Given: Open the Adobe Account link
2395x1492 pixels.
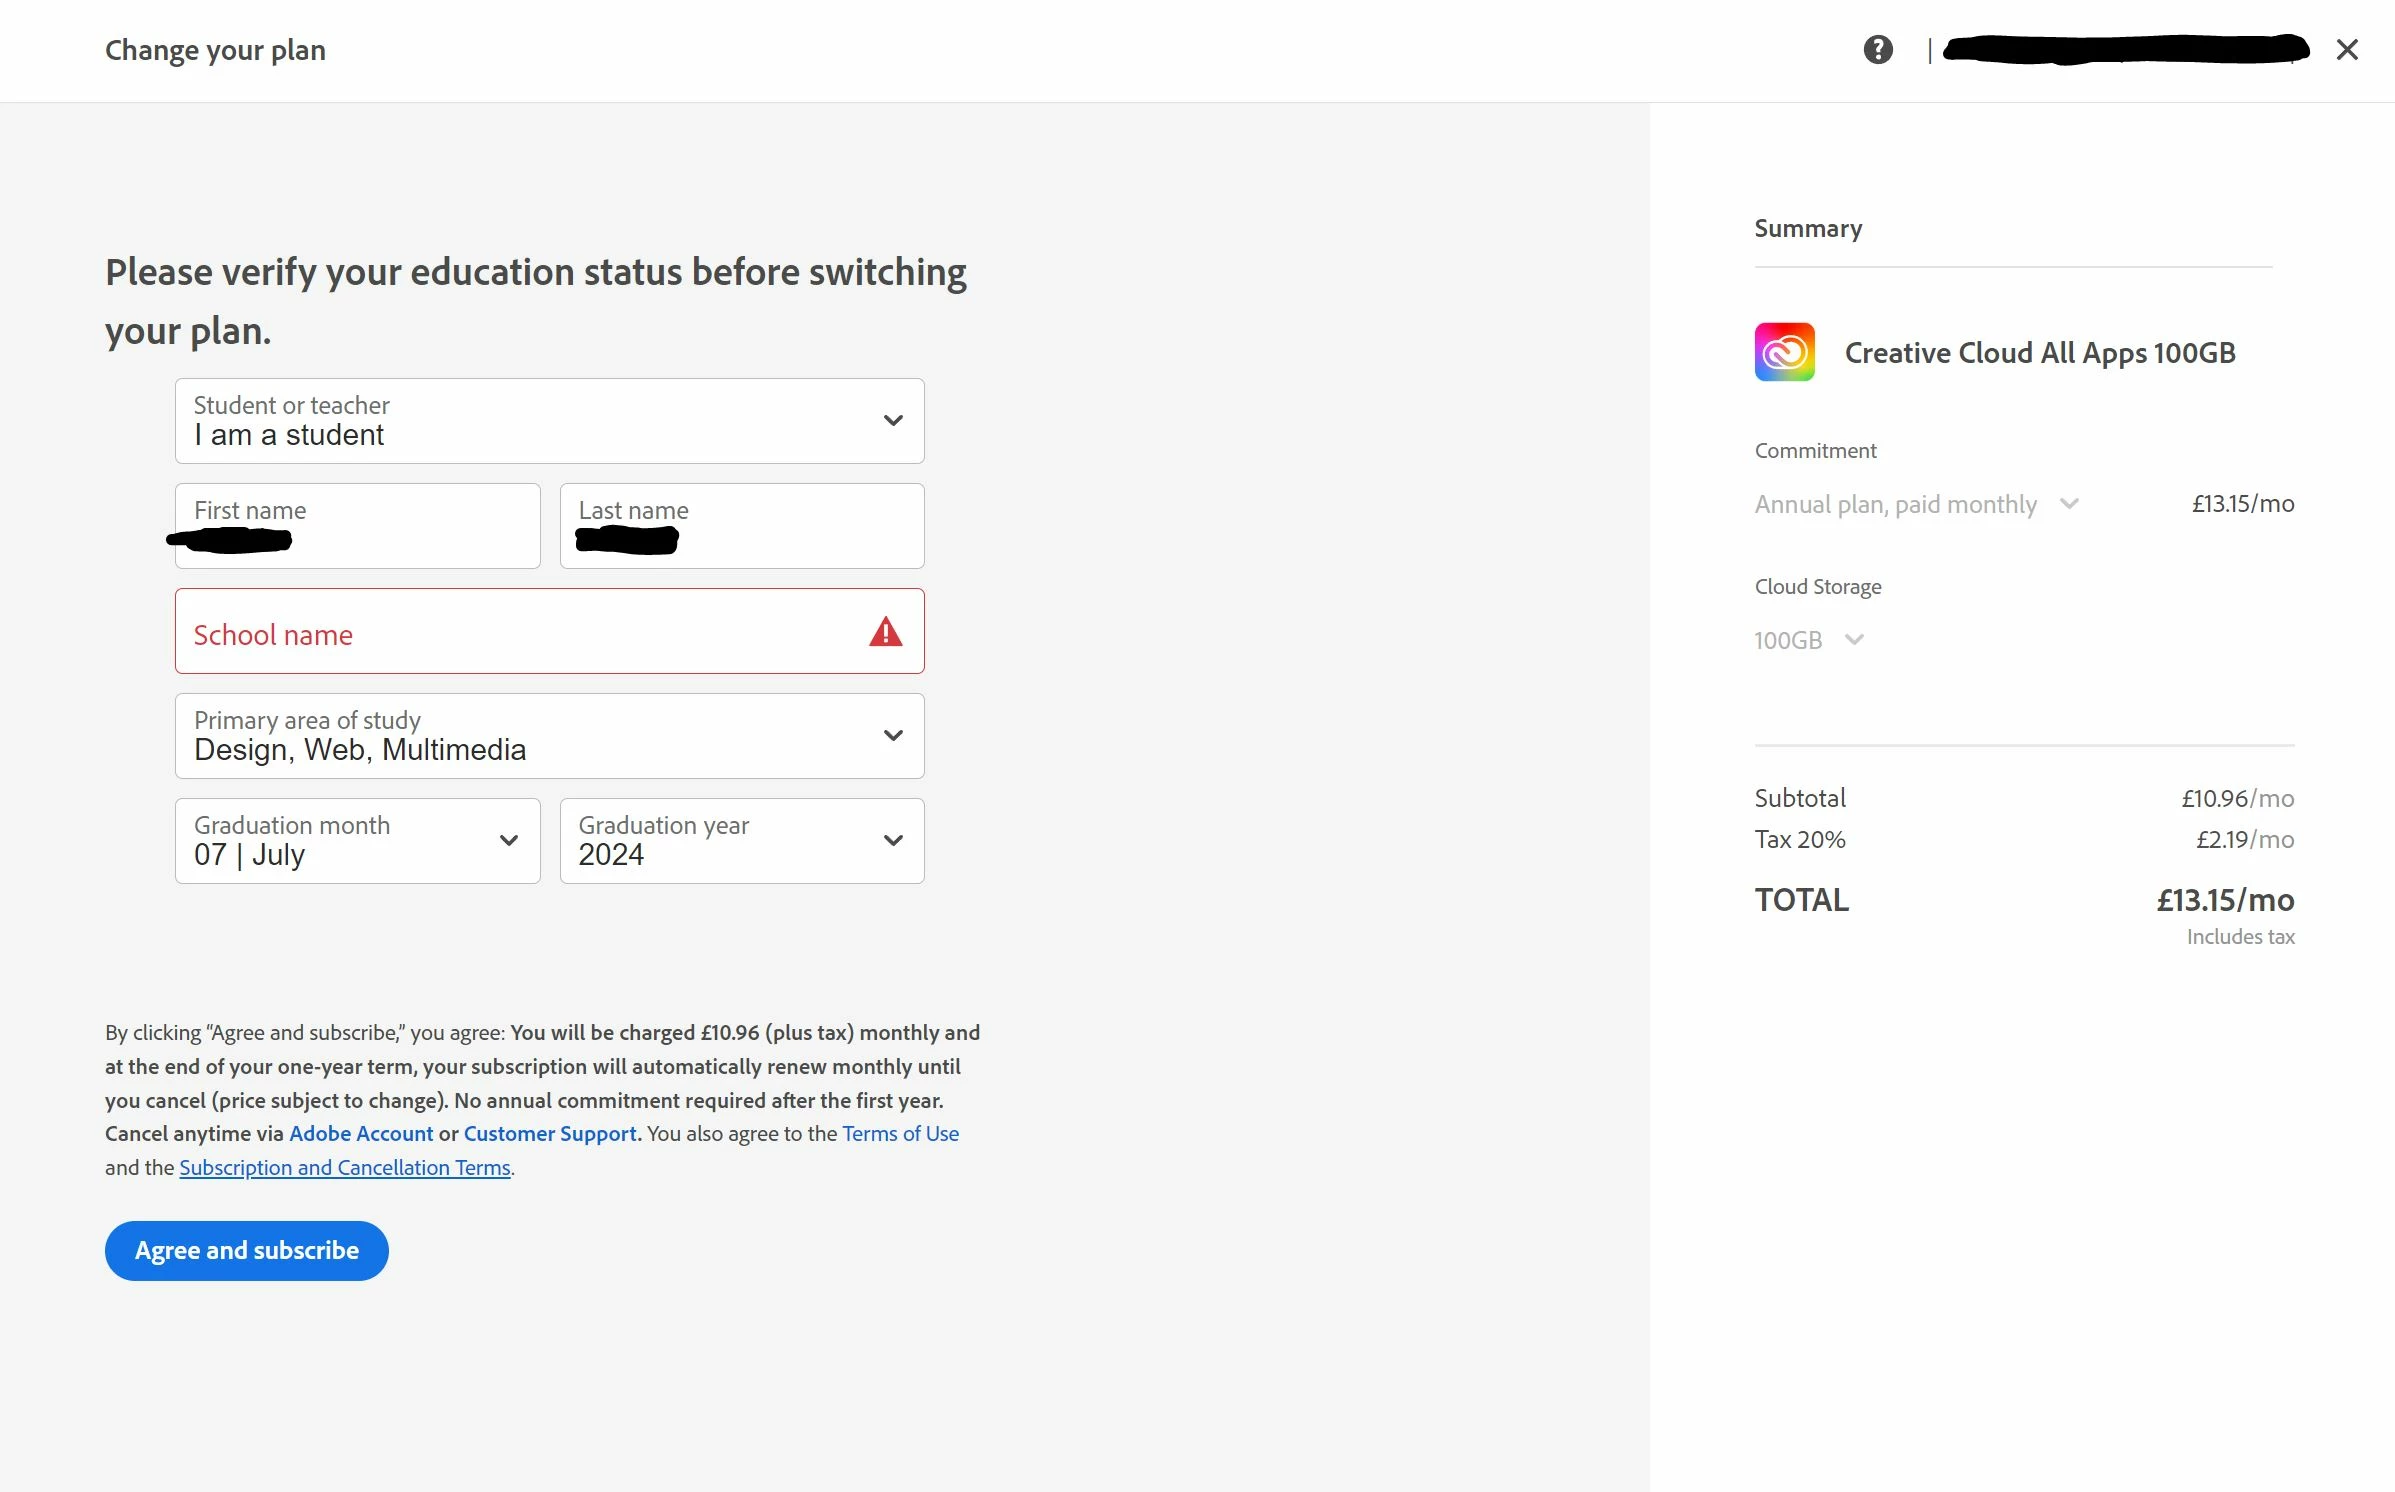Looking at the screenshot, I should point(361,1134).
